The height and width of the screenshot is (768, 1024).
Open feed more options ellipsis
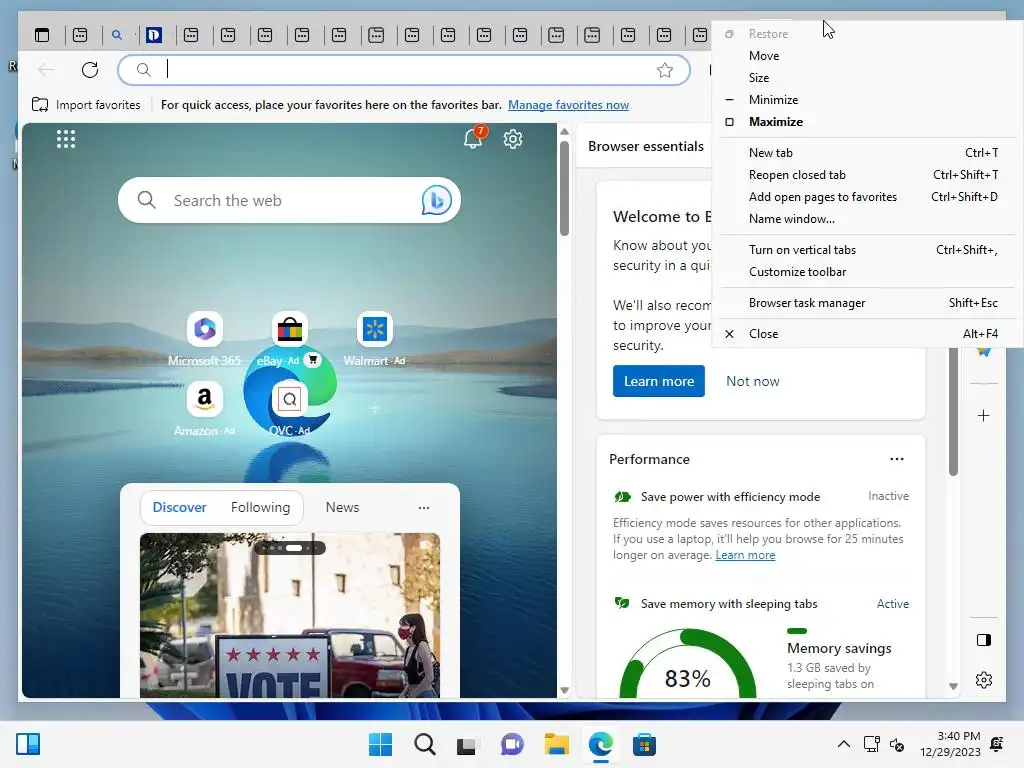pos(424,507)
